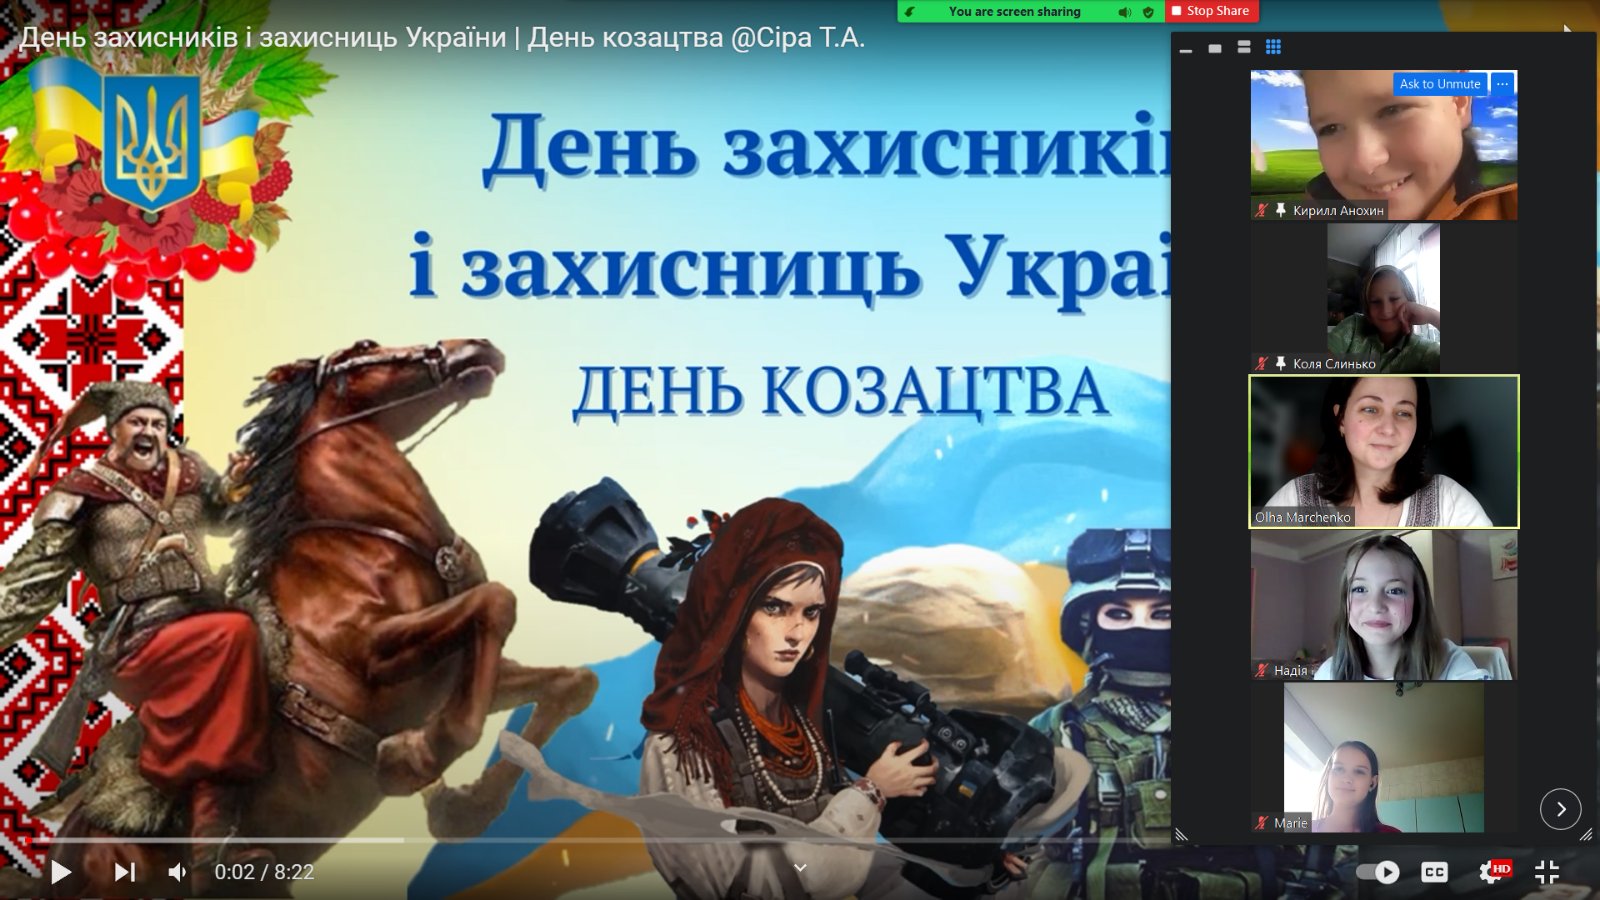Switch to grid view of video panel
Image resolution: width=1600 pixels, height=900 pixels.
coord(1273,47)
